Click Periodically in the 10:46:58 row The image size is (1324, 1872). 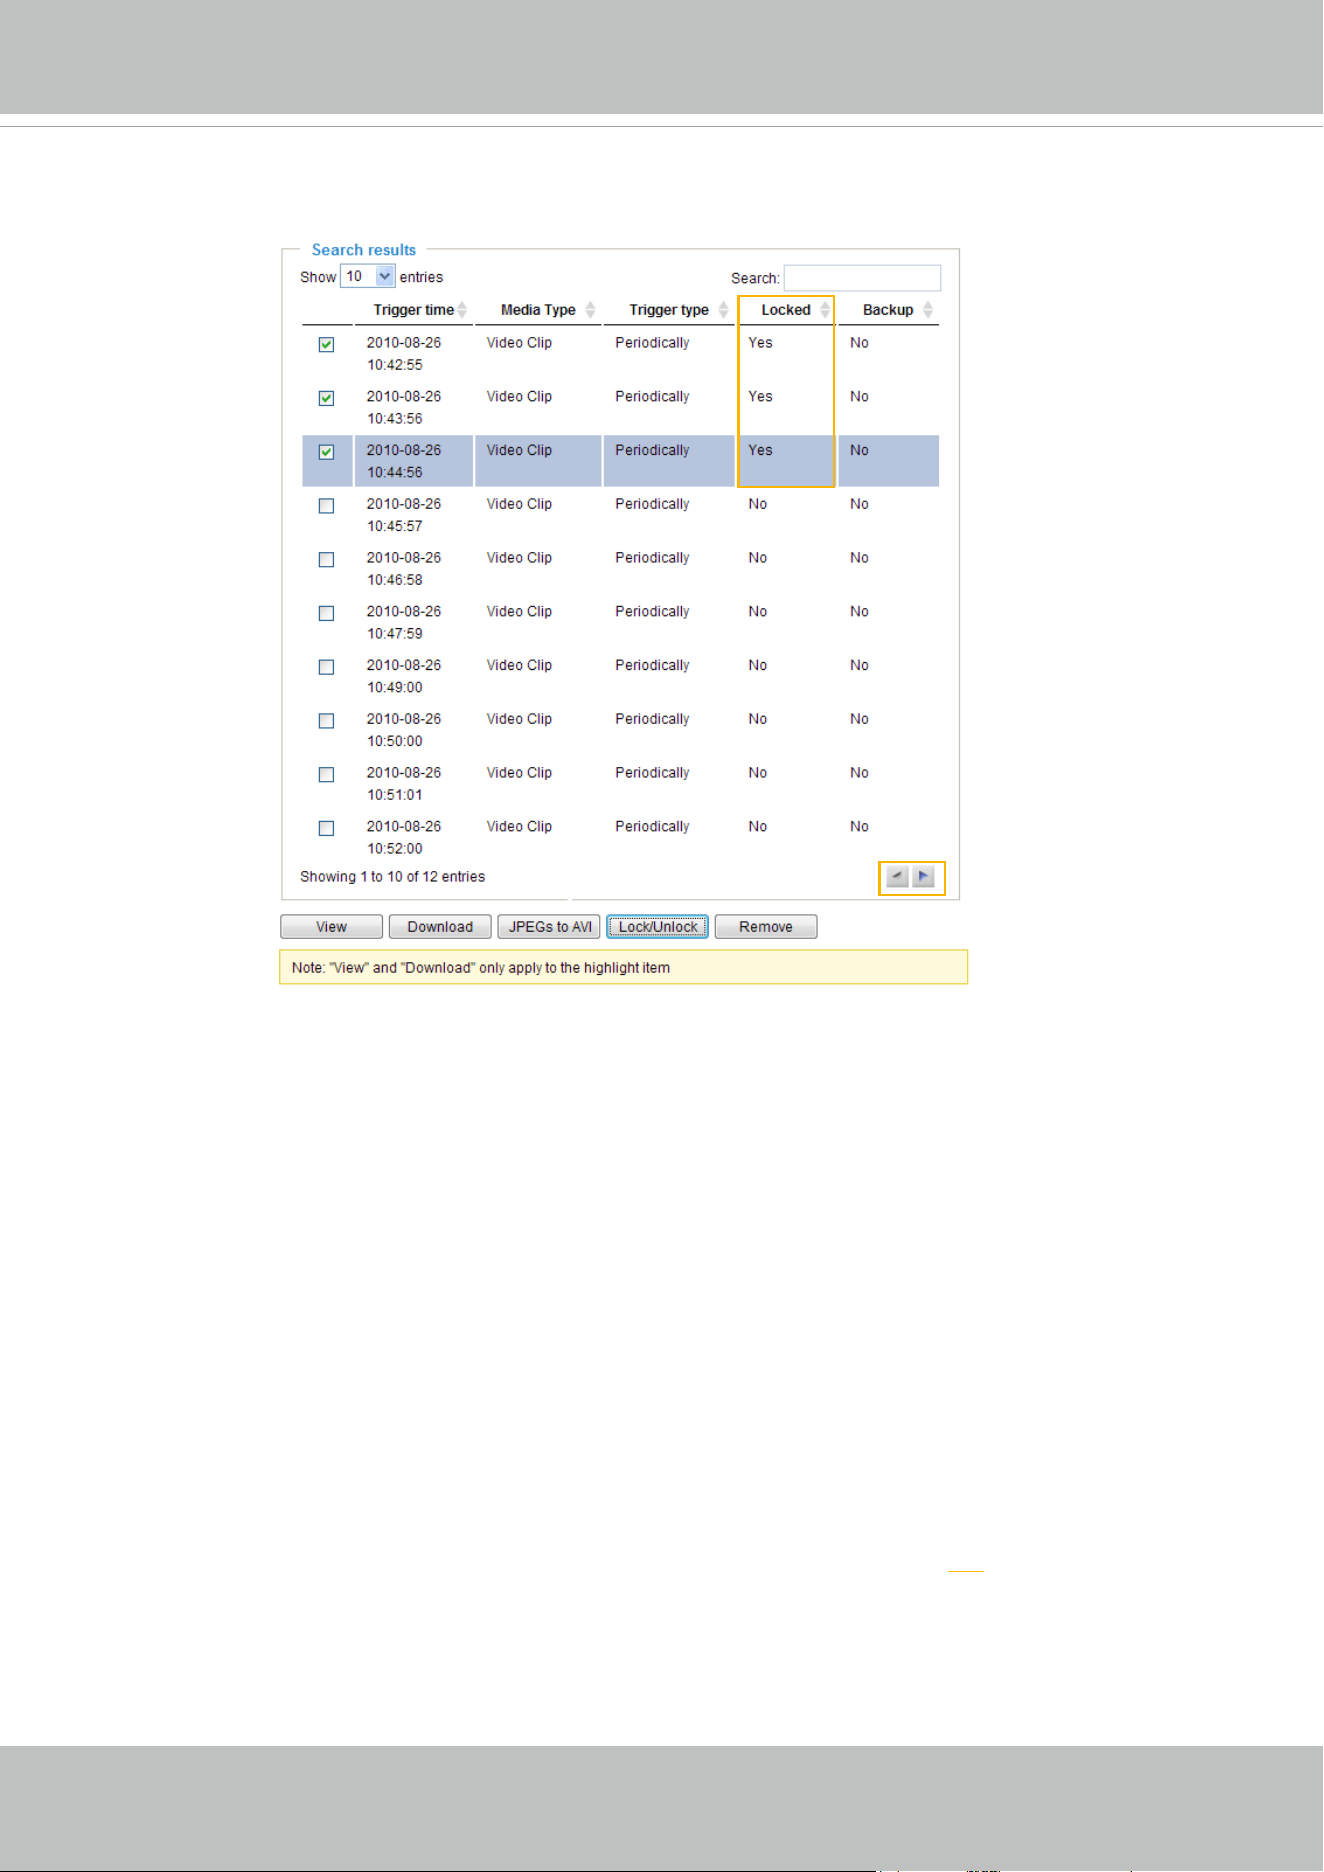click(x=652, y=558)
